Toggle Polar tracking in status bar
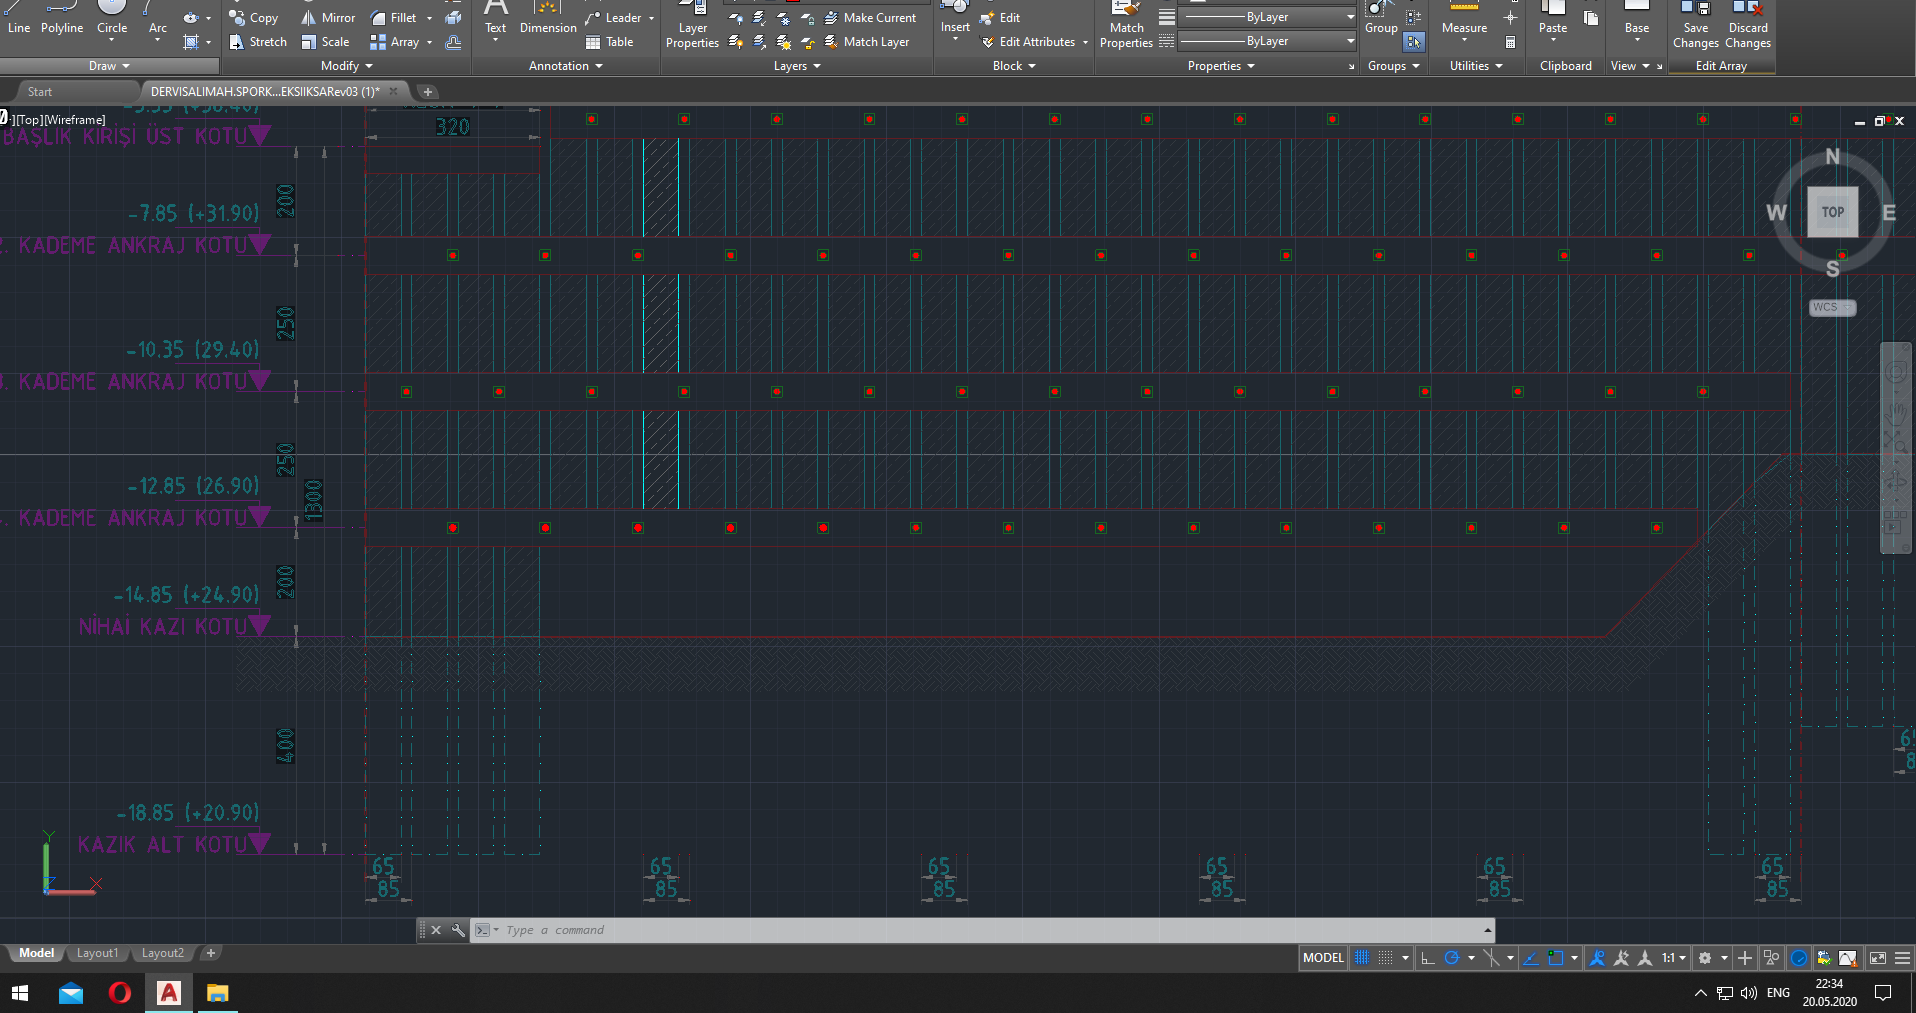1916x1013 pixels. pyautogui.click(x=1452, y=958)
